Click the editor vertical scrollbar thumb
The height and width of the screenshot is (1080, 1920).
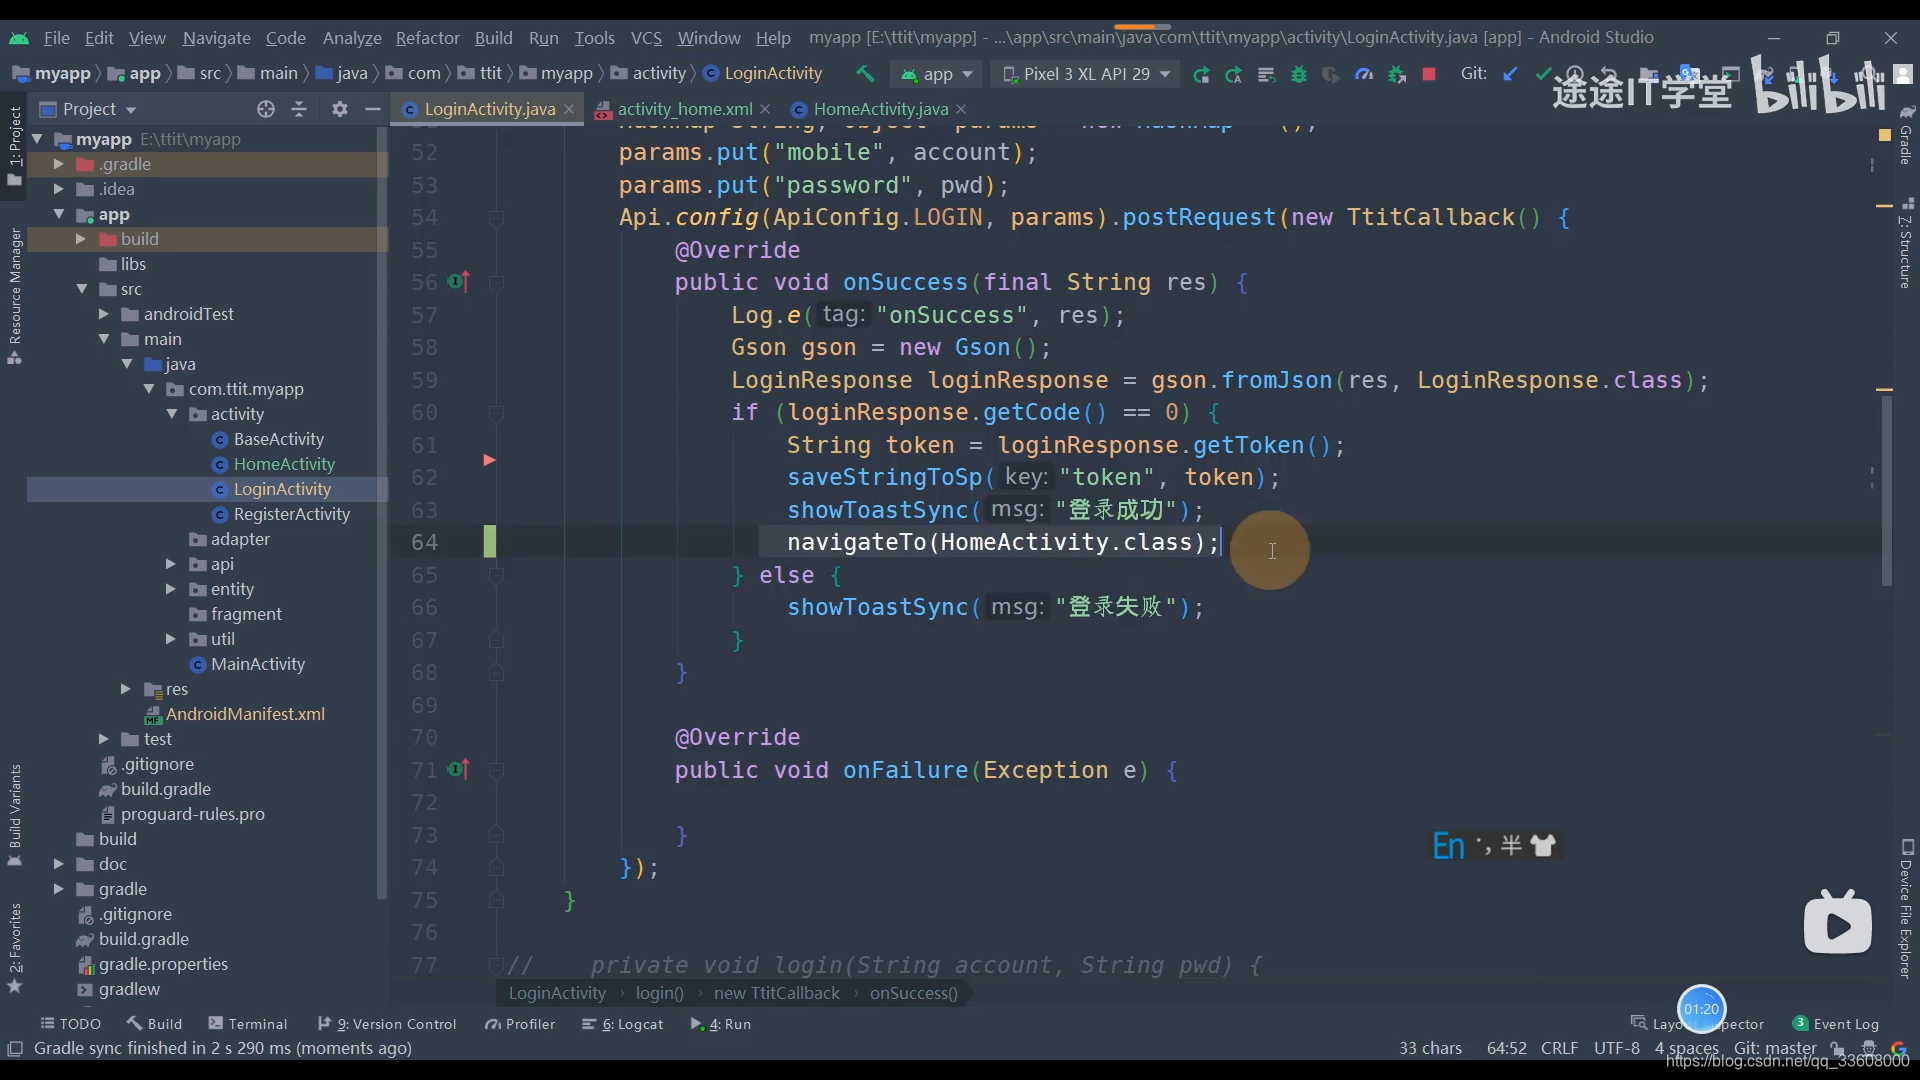click(x=1886, y=490)
